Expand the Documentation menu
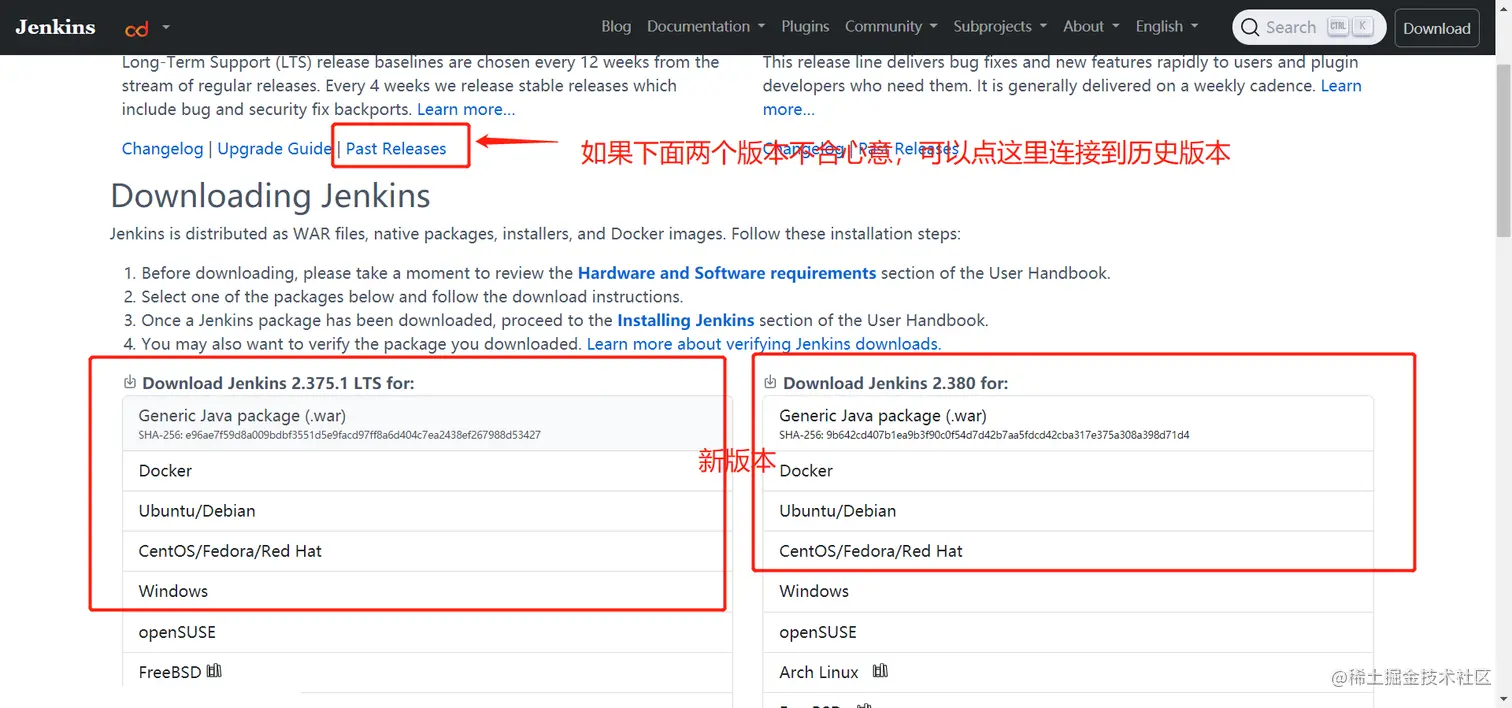1512x708 pixels. pos(706,27)
